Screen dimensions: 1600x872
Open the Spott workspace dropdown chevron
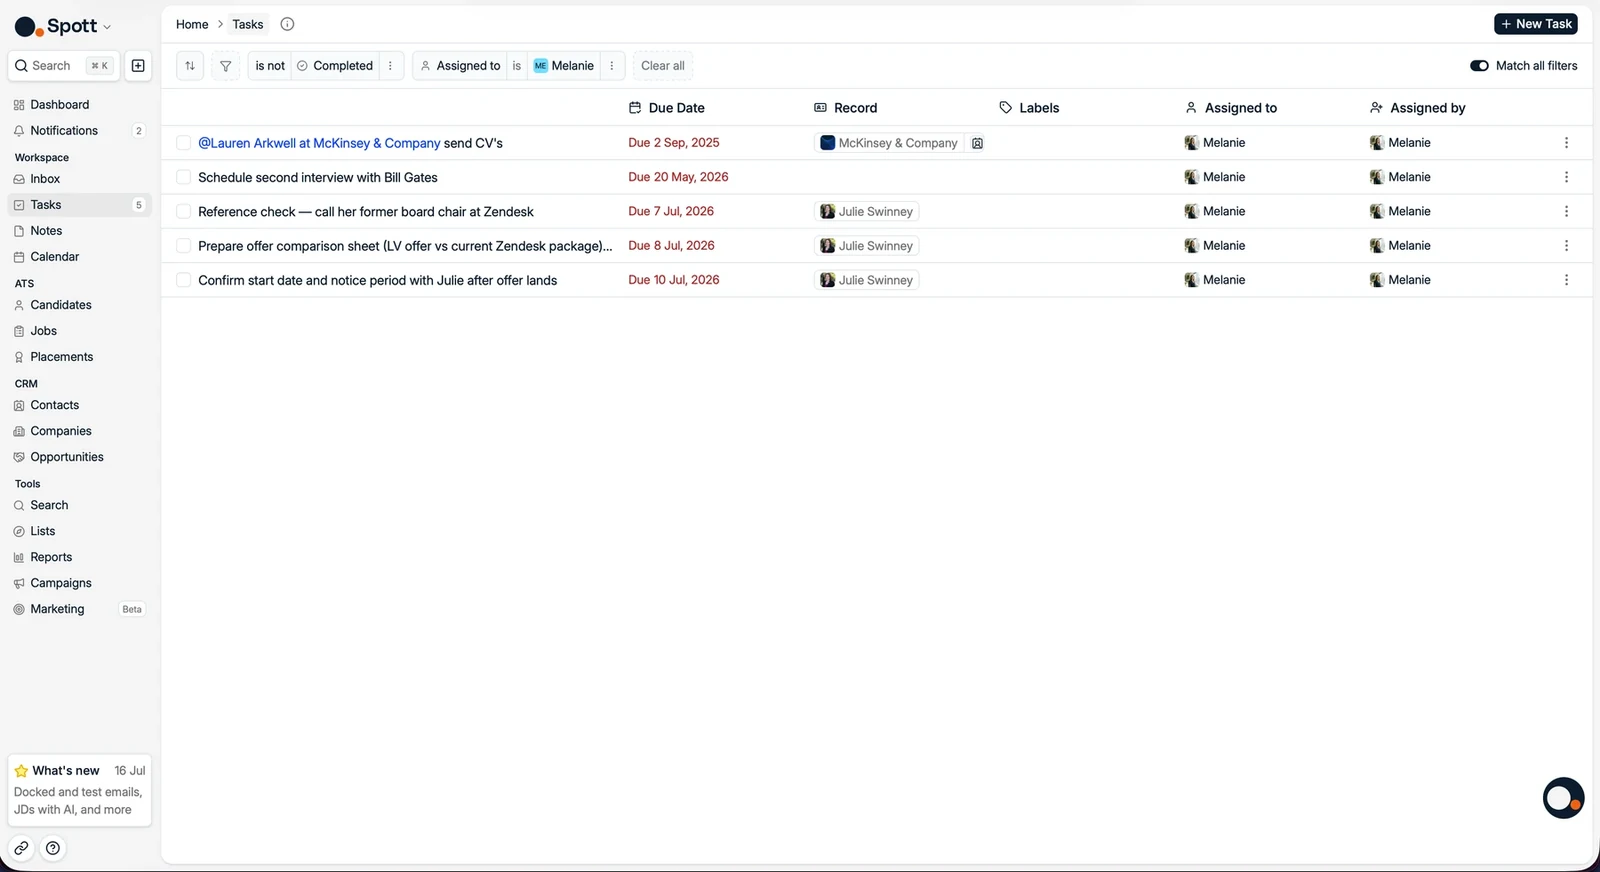pos(107,27)
